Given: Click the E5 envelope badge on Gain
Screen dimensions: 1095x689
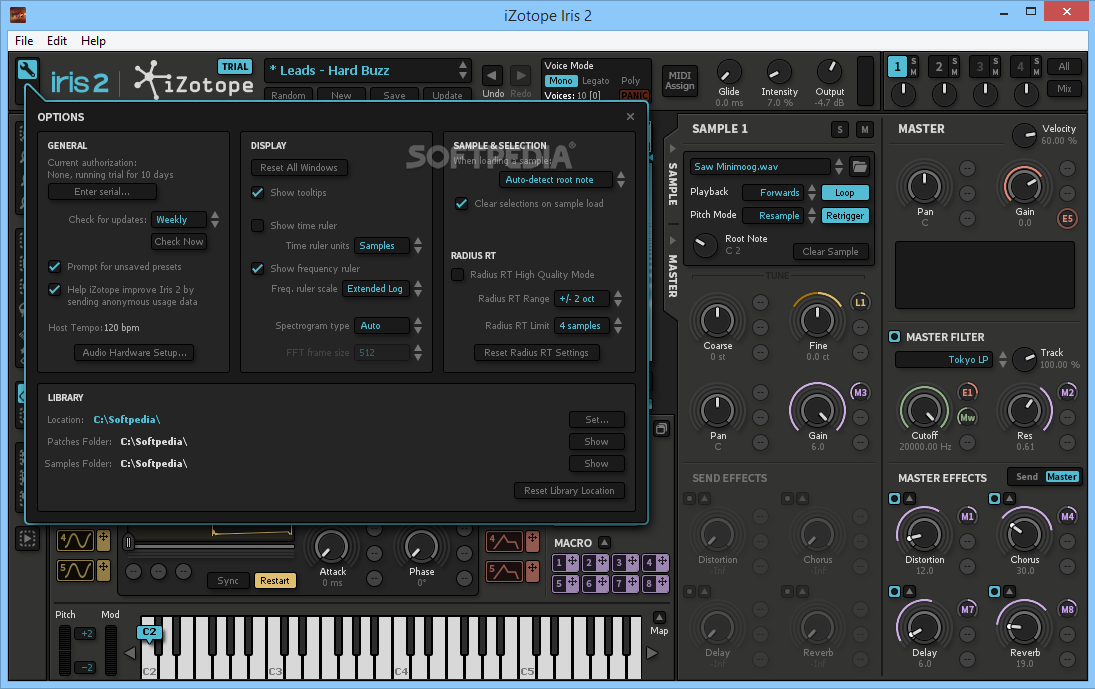Looking at the screenshot, I should 1067,218.
